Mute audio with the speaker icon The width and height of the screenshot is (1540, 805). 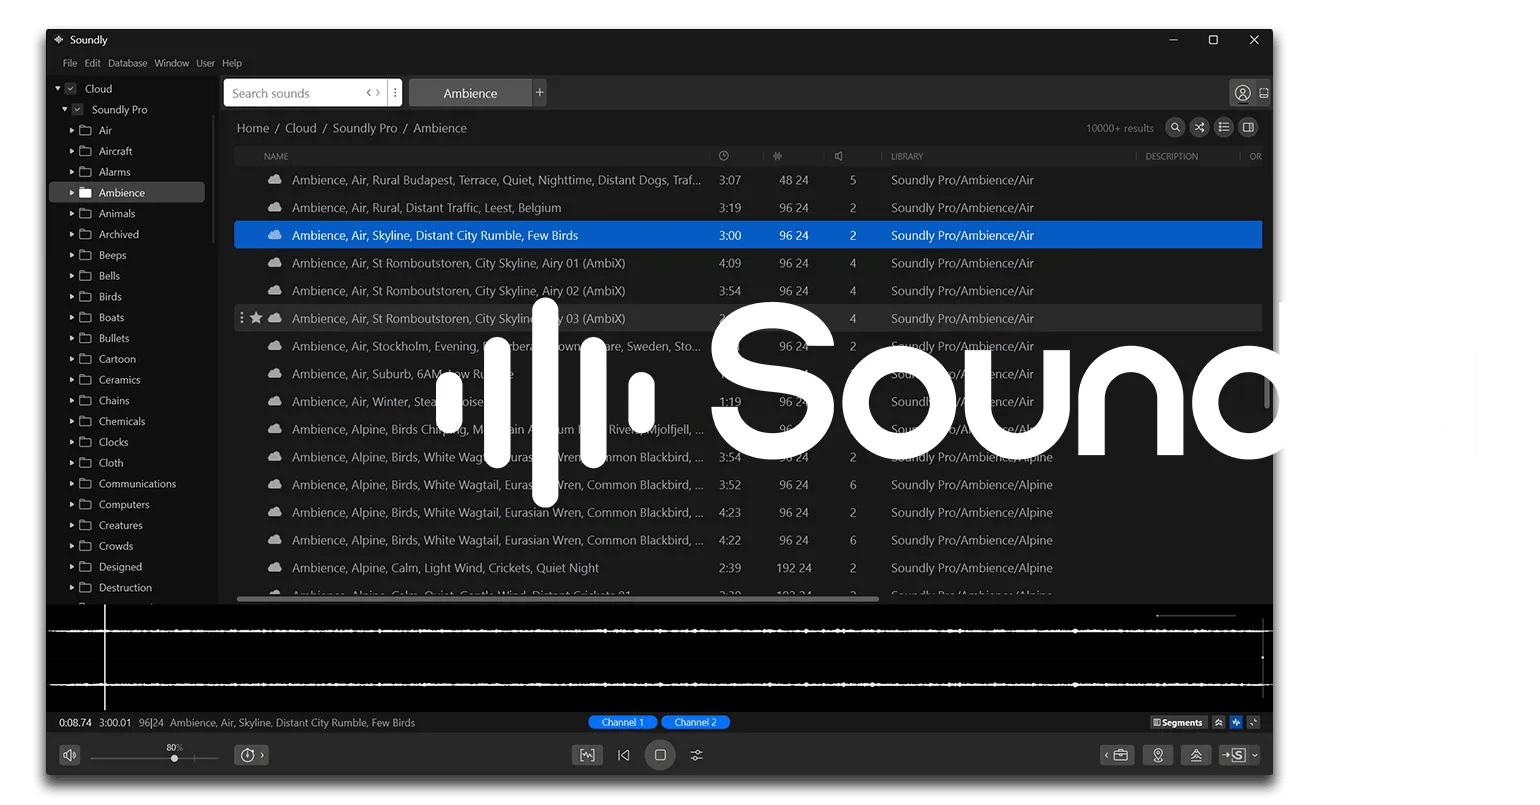[x=69, y=755]
